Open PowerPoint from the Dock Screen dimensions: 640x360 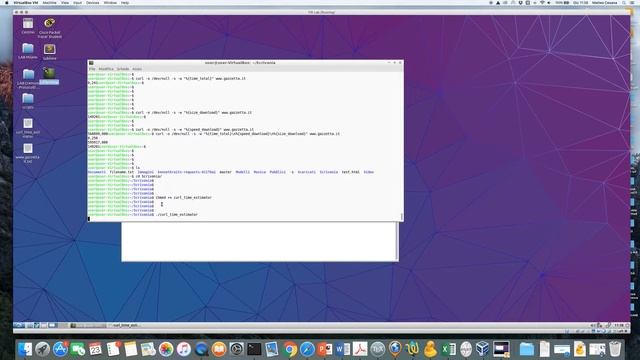[325, 349]
